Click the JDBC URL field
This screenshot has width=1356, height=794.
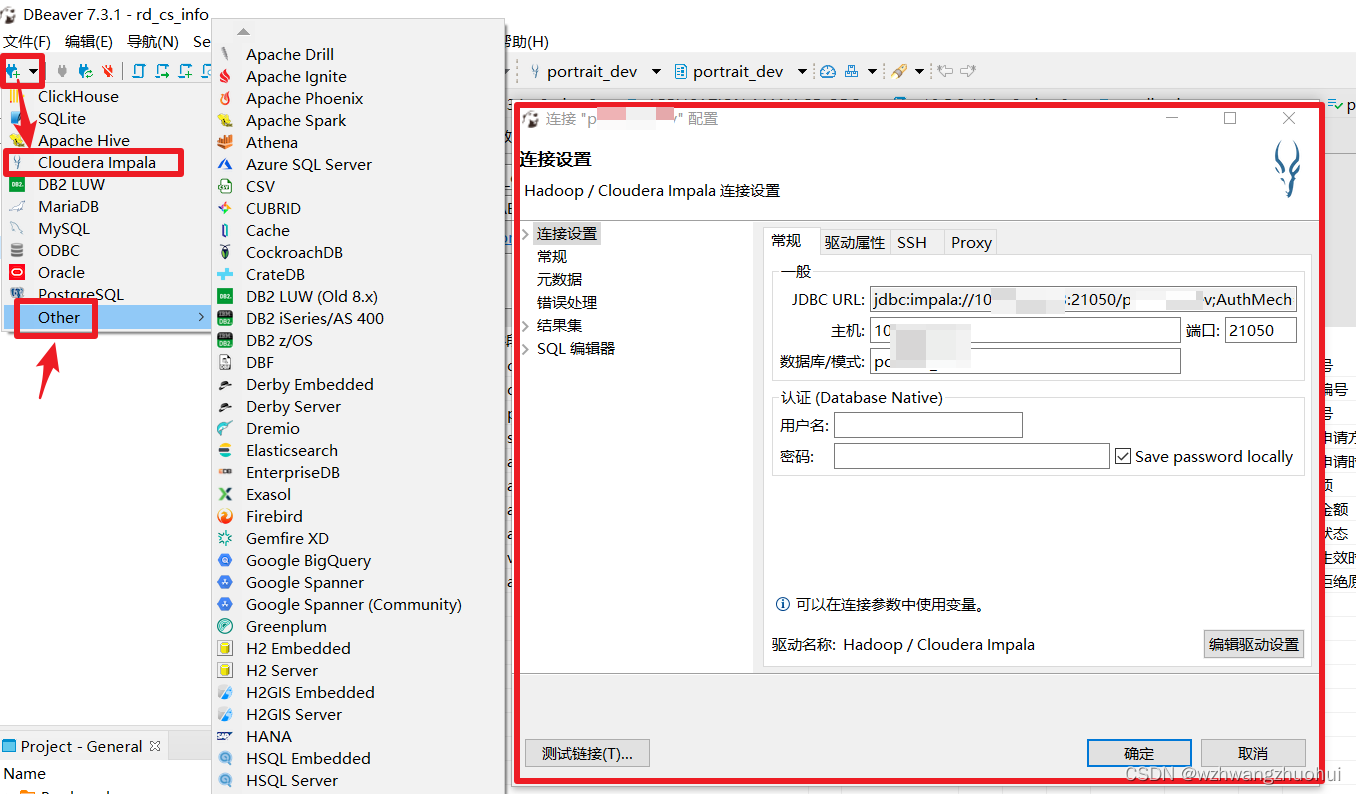(1083, 299)
